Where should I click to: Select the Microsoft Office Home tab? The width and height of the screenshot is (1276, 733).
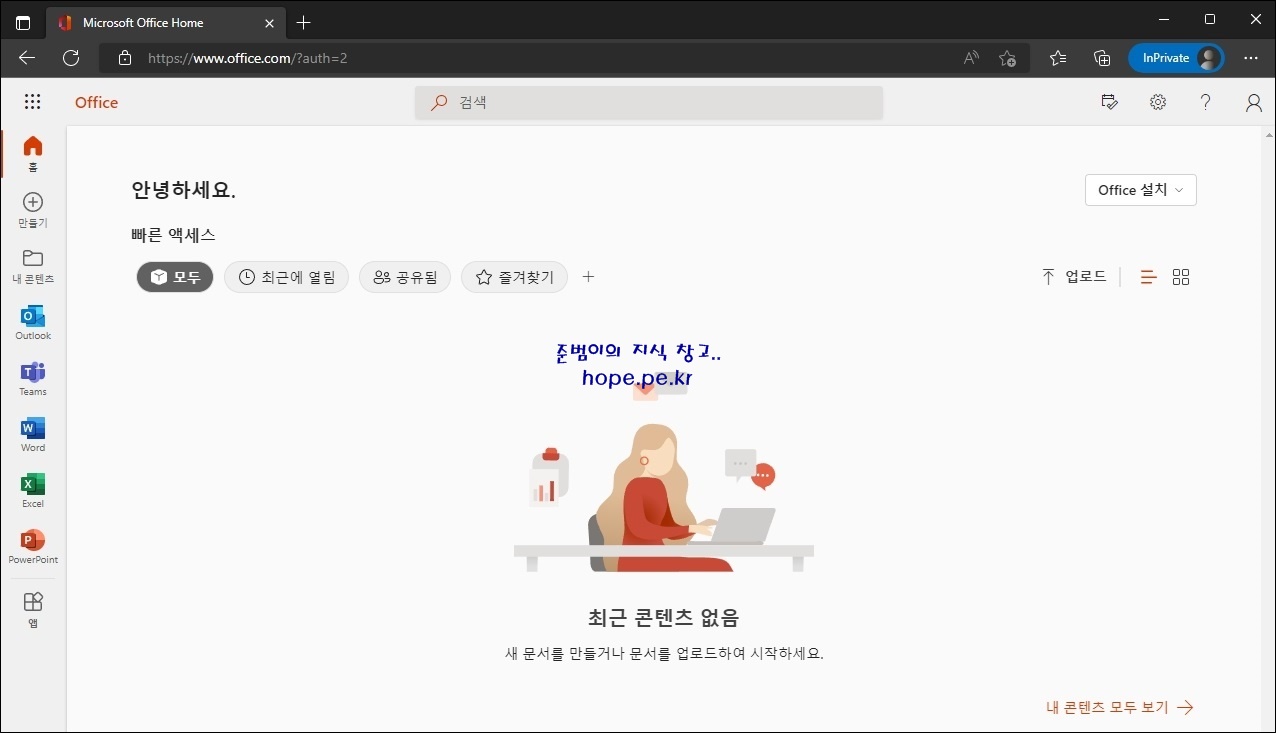[166, 22]
